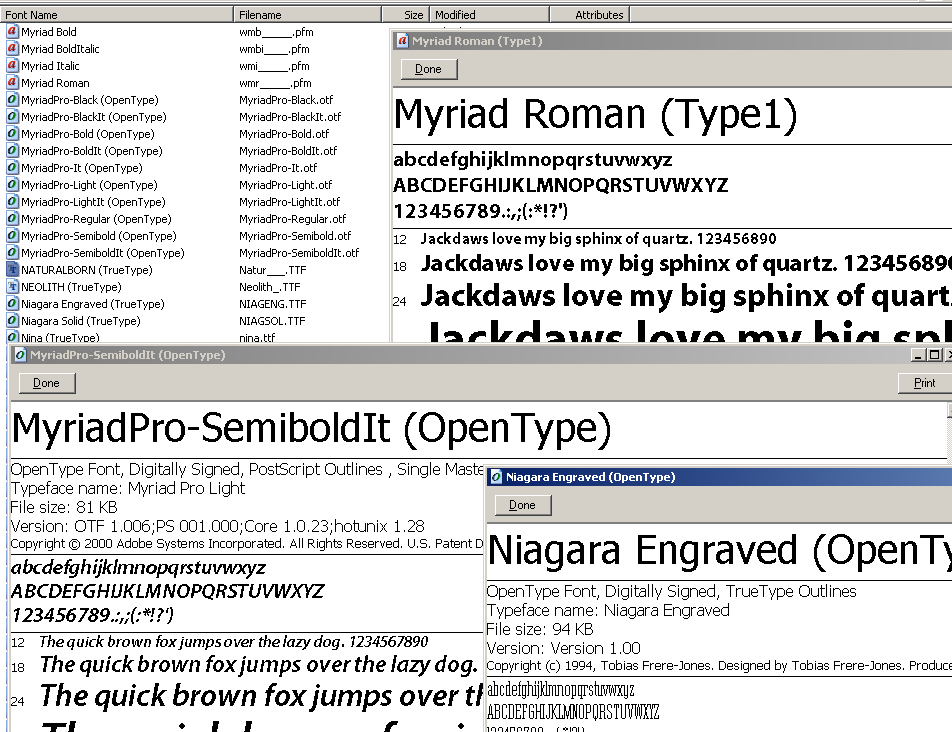Click the NEOLITH TrueType icon

(x=12, y=286)
